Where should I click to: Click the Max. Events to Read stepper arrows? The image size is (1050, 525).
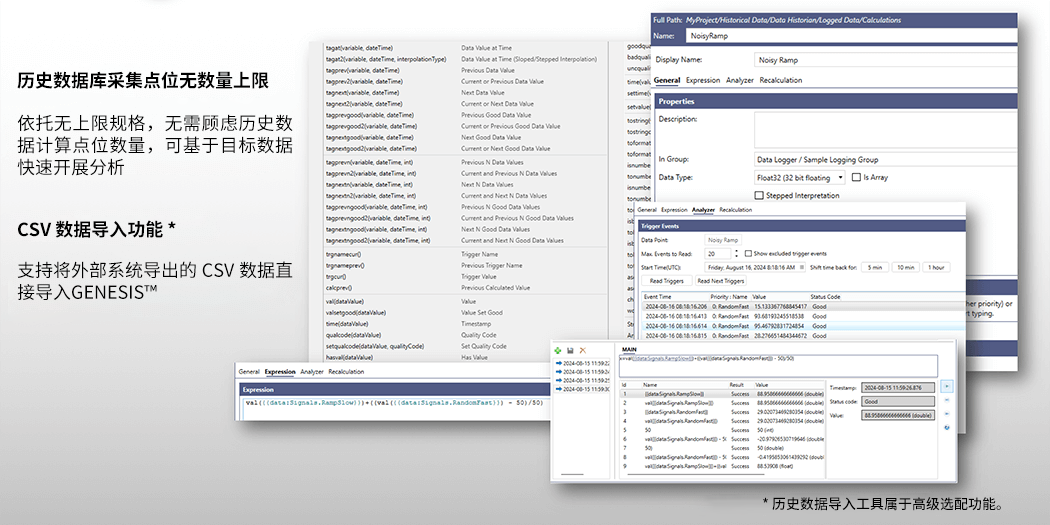pyautogui.click(x=737, y=254)
